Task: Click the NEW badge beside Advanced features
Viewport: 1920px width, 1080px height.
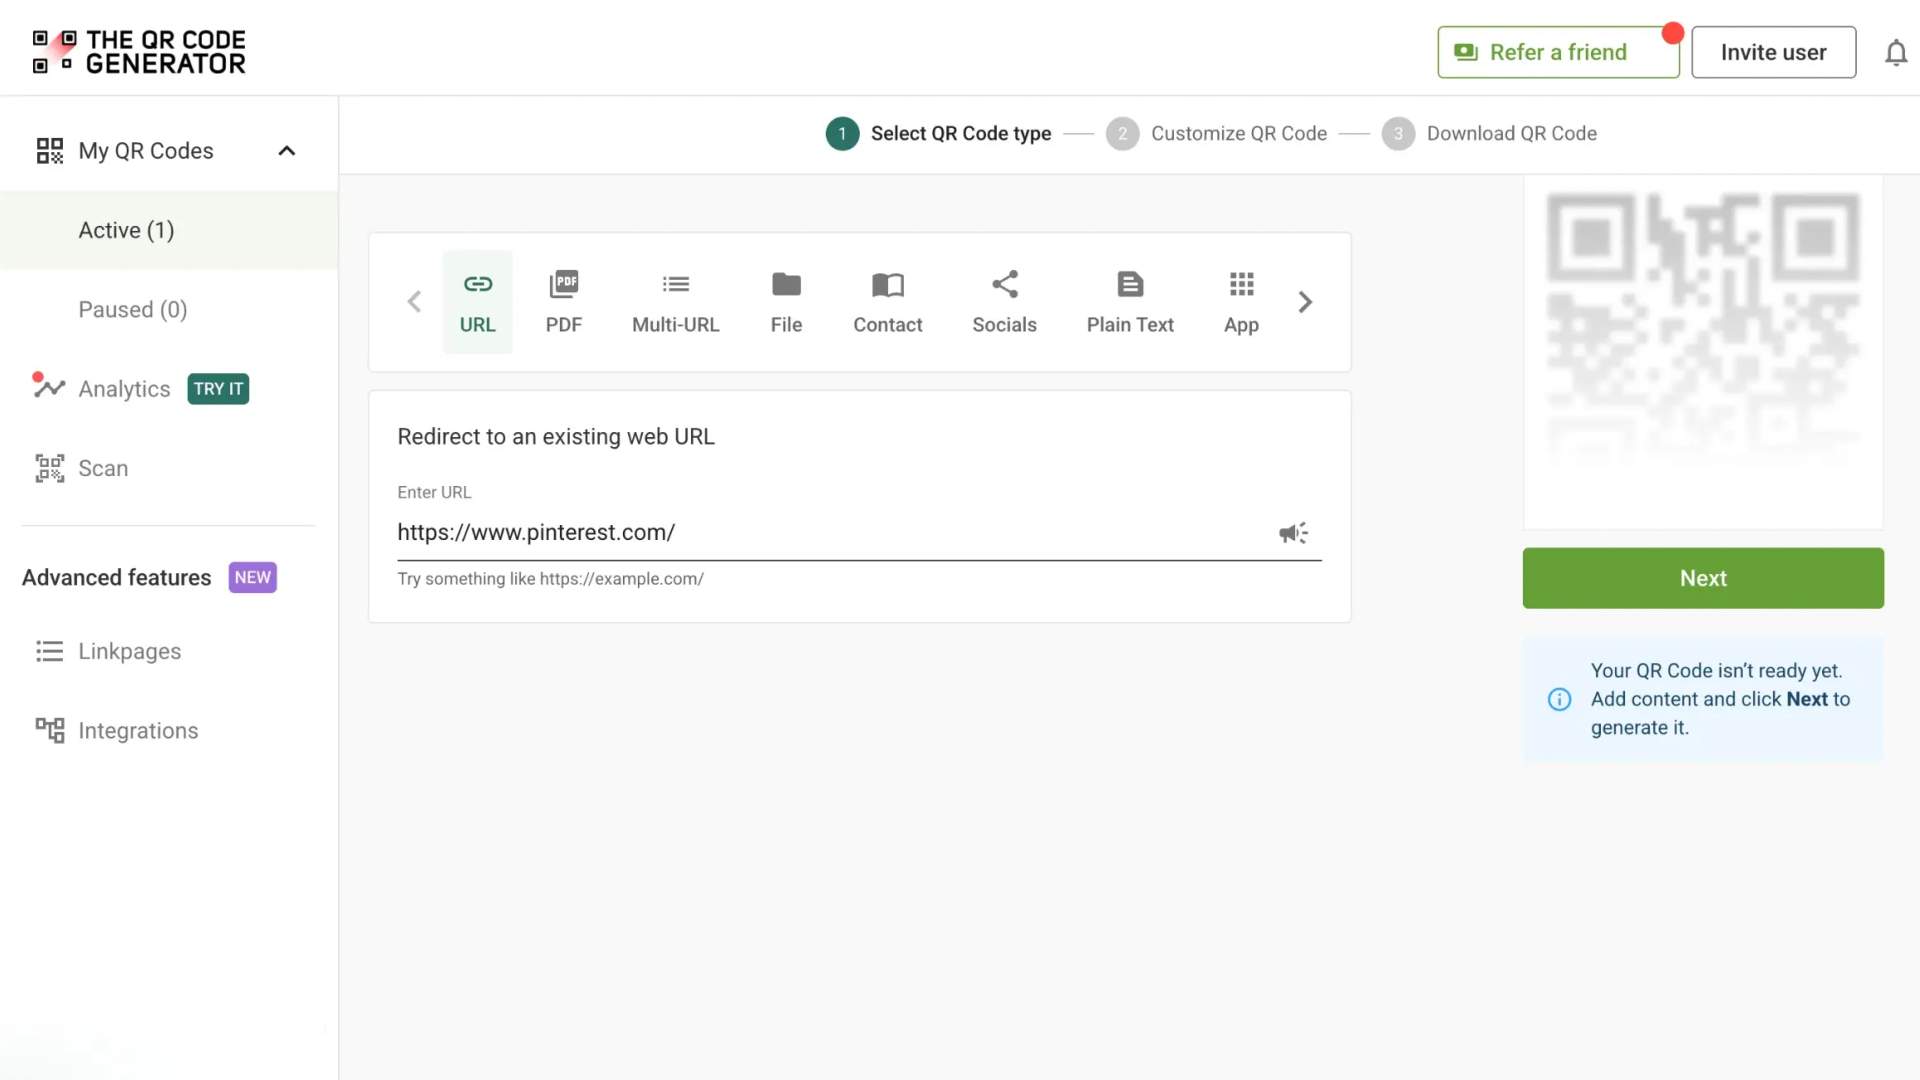Action: (252, 578)
